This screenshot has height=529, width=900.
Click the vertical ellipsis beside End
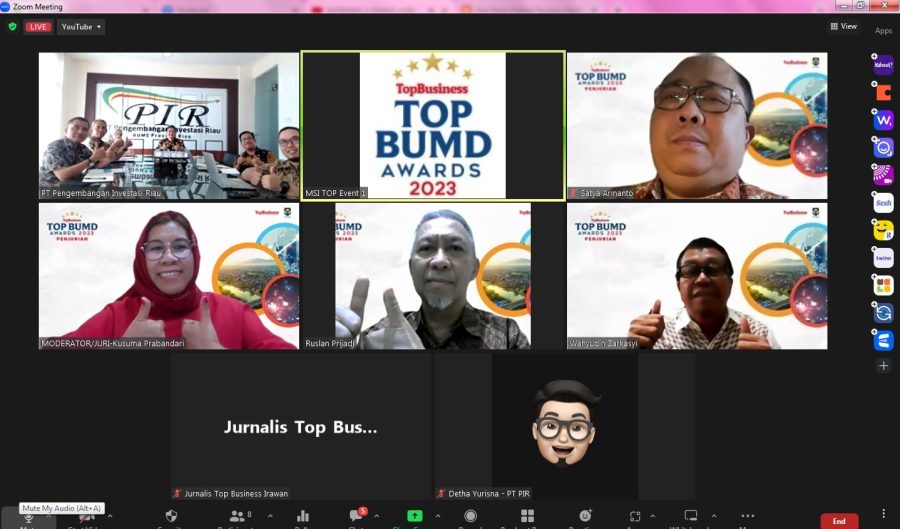pyautogui.click(x=883, y=513)
